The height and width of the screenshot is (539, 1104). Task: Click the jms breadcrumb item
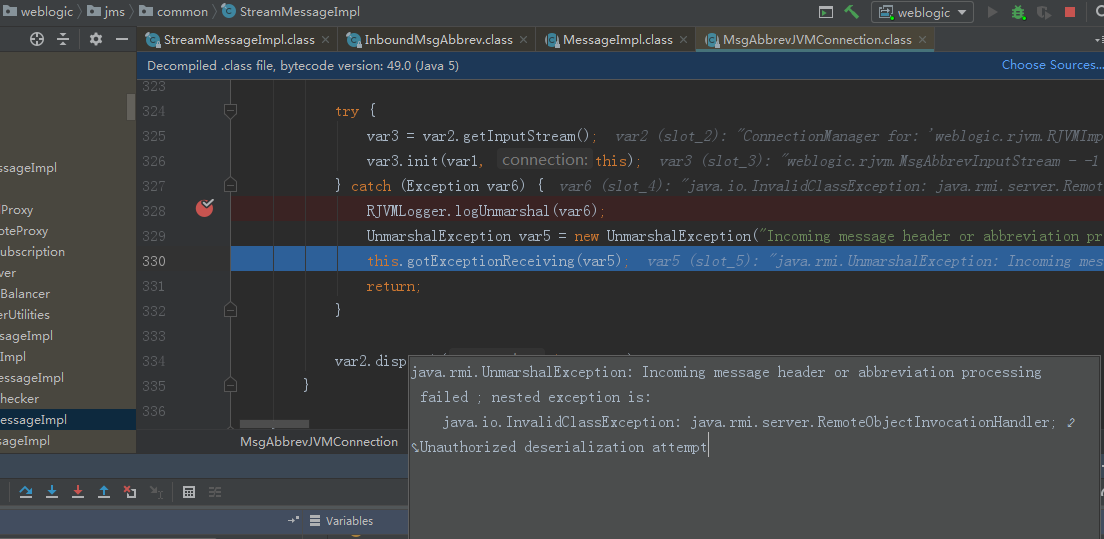pos(105,12)
